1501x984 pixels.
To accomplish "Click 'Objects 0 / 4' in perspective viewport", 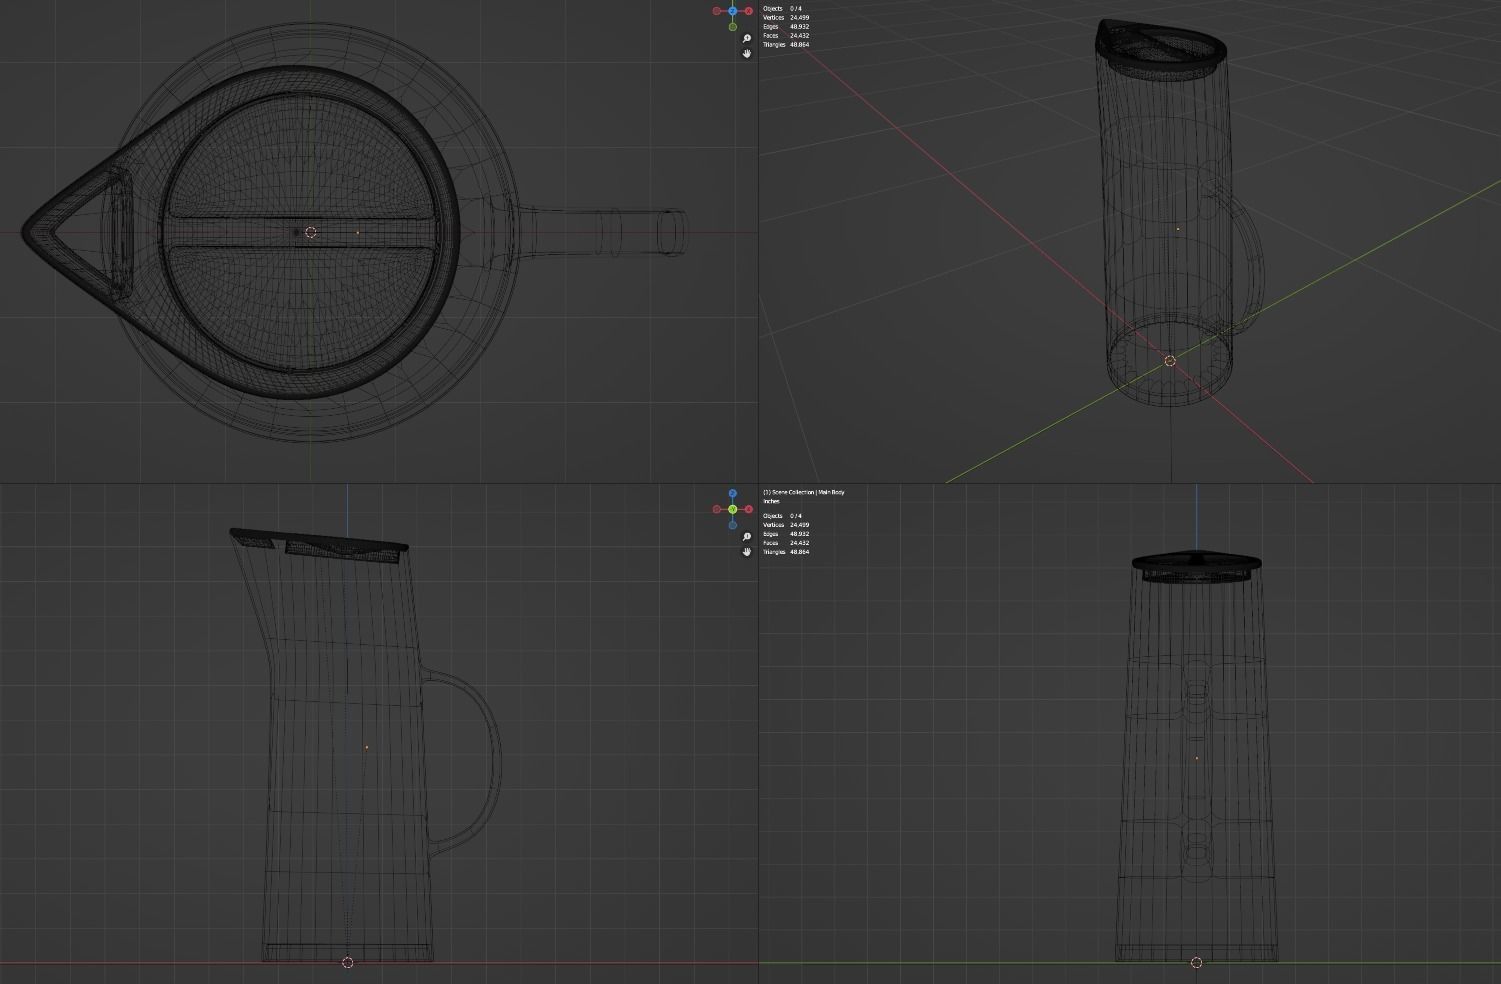I will [782, 9].
